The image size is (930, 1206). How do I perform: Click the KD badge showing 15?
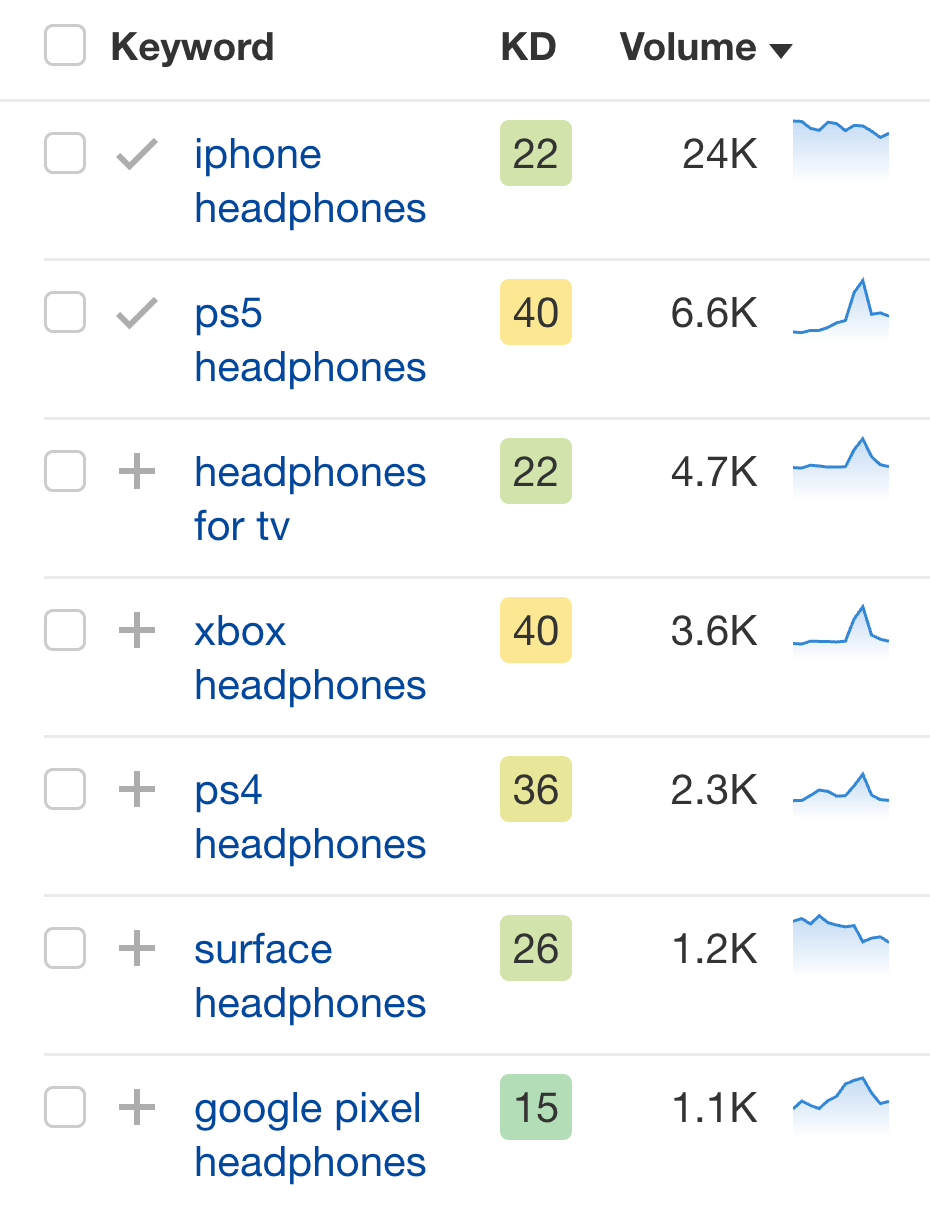tap(536, 1107)
